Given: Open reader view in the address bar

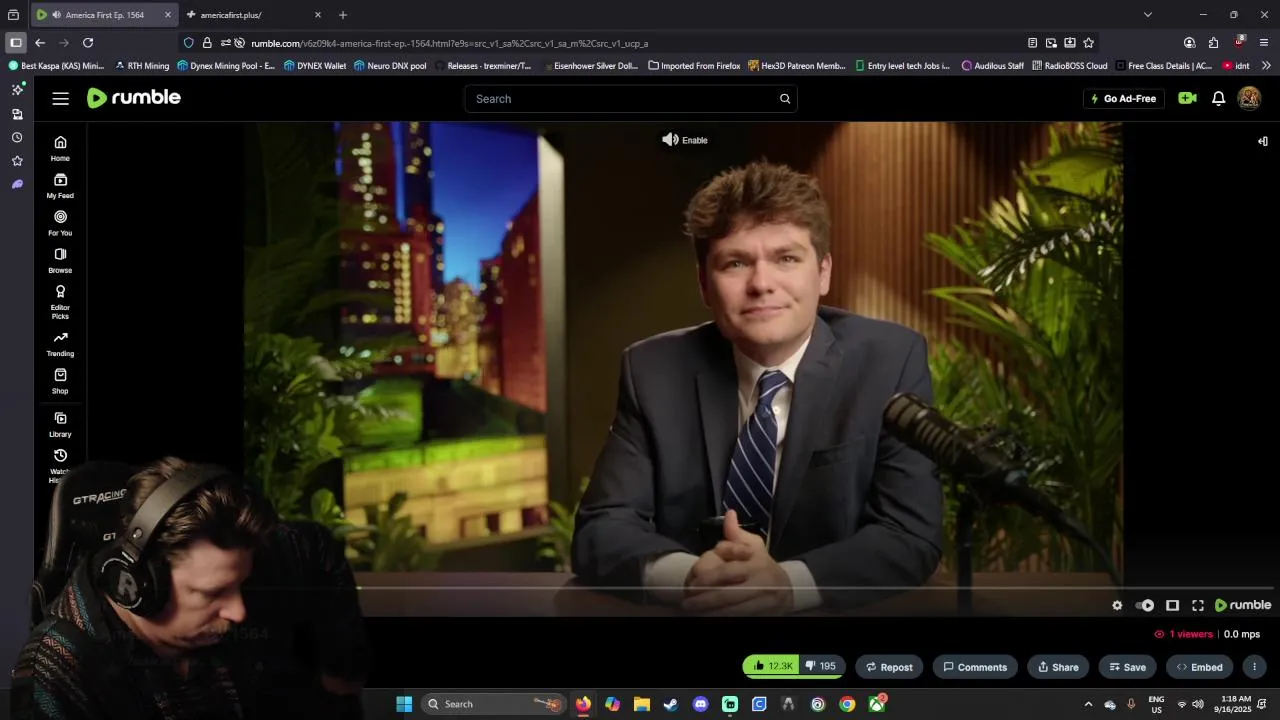Looking at the screenshot, I should pos(1032,43).
